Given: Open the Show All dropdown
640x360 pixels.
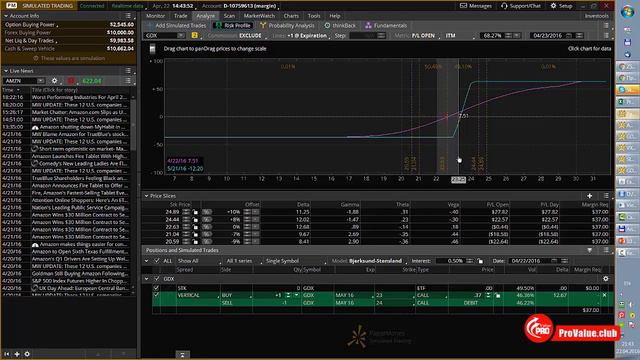Looking at the screenshot, I should coord(199,261).
